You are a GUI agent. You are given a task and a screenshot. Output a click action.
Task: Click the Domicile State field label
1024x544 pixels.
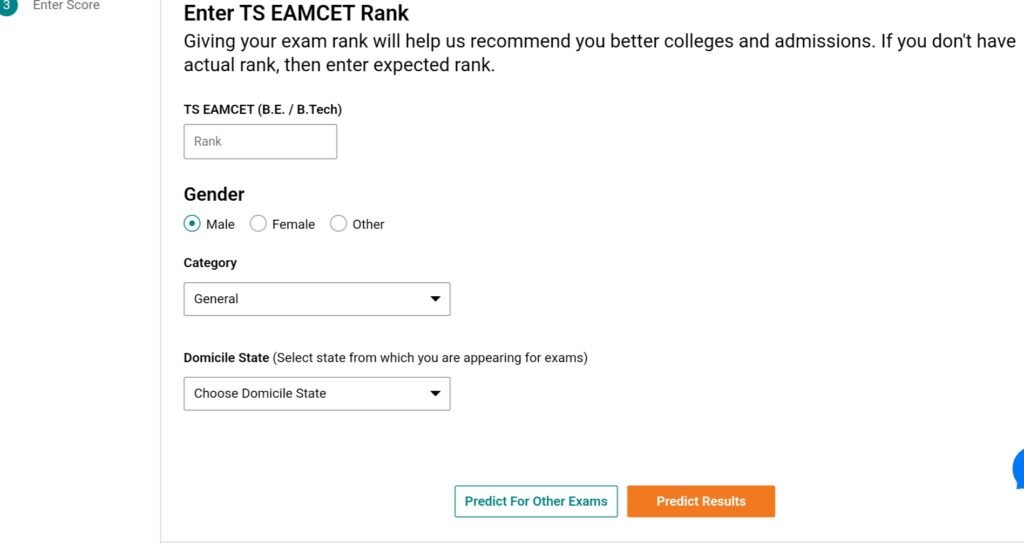point(226,358)
